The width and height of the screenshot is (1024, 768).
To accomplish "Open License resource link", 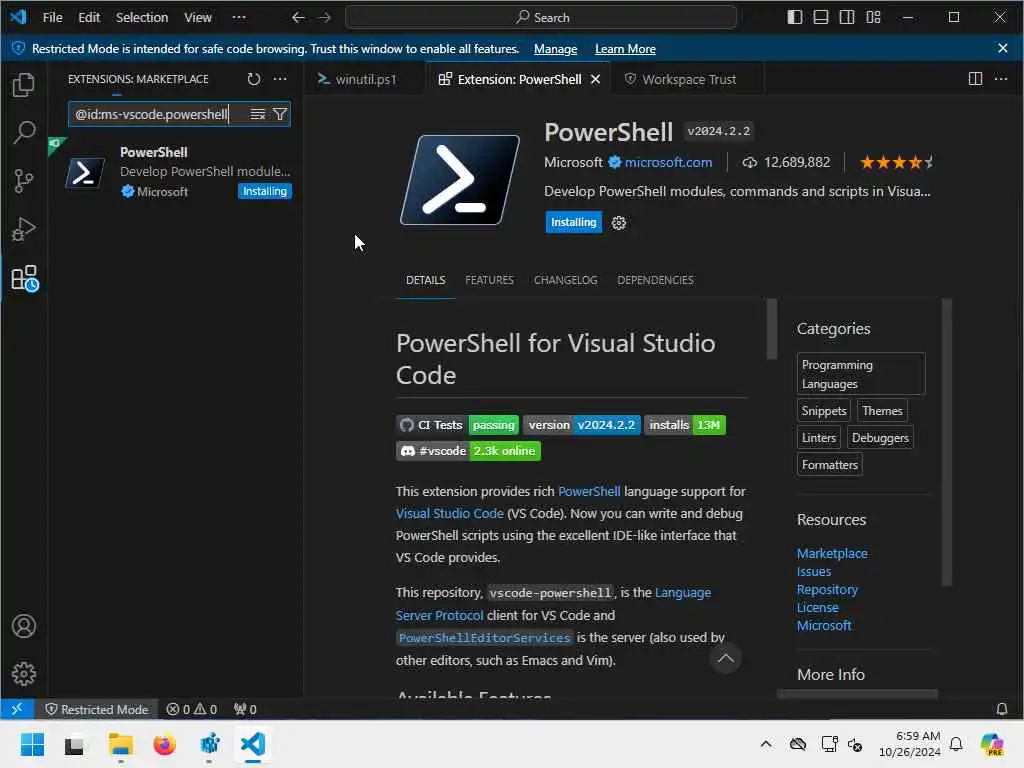I will 818,607.
